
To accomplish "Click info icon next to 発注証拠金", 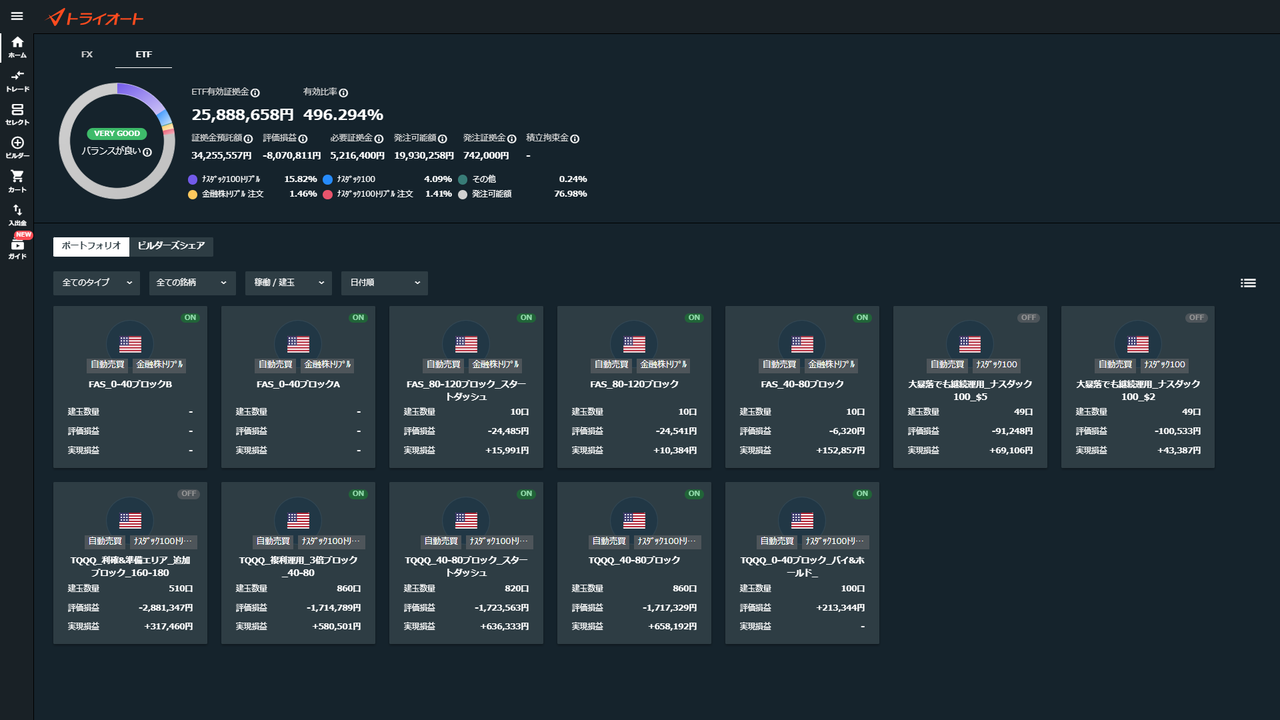I will pyautogui.click(x=512, y=139).
